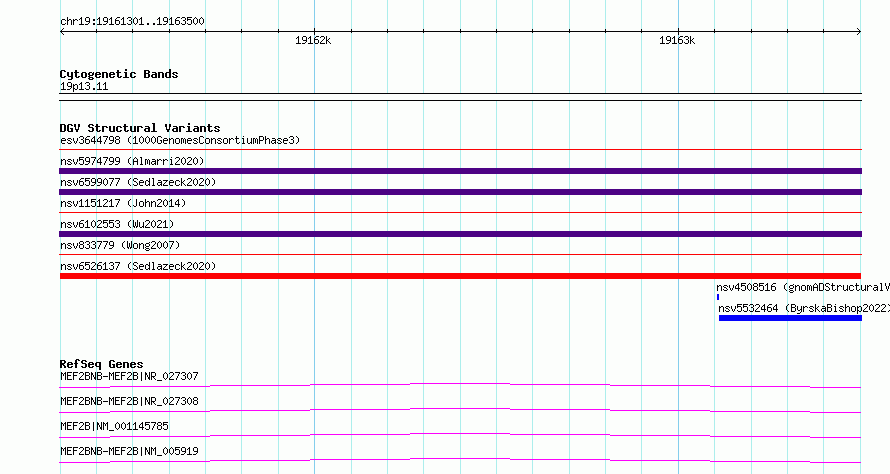Image resolution: width=890 pixels, height=474 pixels.
Task: Open variant nsv6102553 (Wu2021)
Action: pos(117,224)
